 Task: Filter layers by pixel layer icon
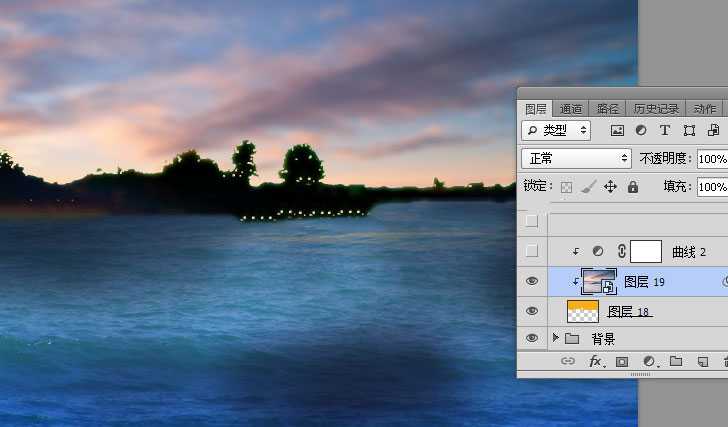(617, 130)
